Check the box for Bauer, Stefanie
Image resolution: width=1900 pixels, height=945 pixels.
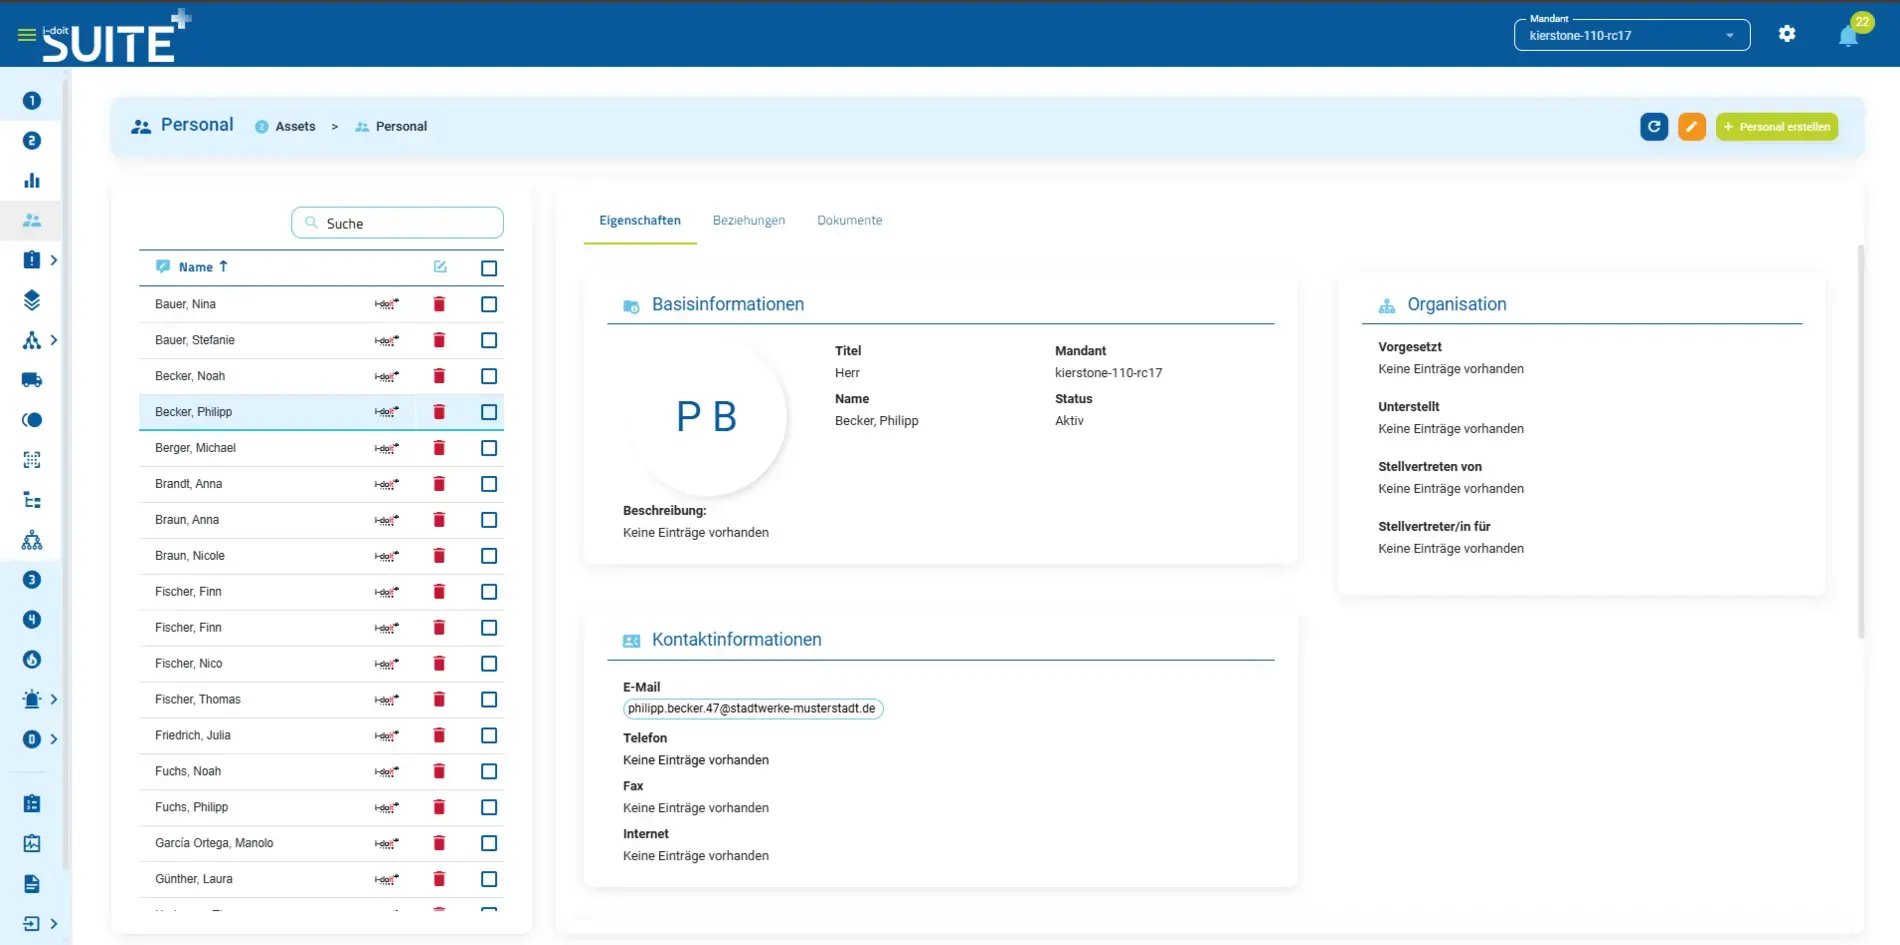click(x=489, y=340)
